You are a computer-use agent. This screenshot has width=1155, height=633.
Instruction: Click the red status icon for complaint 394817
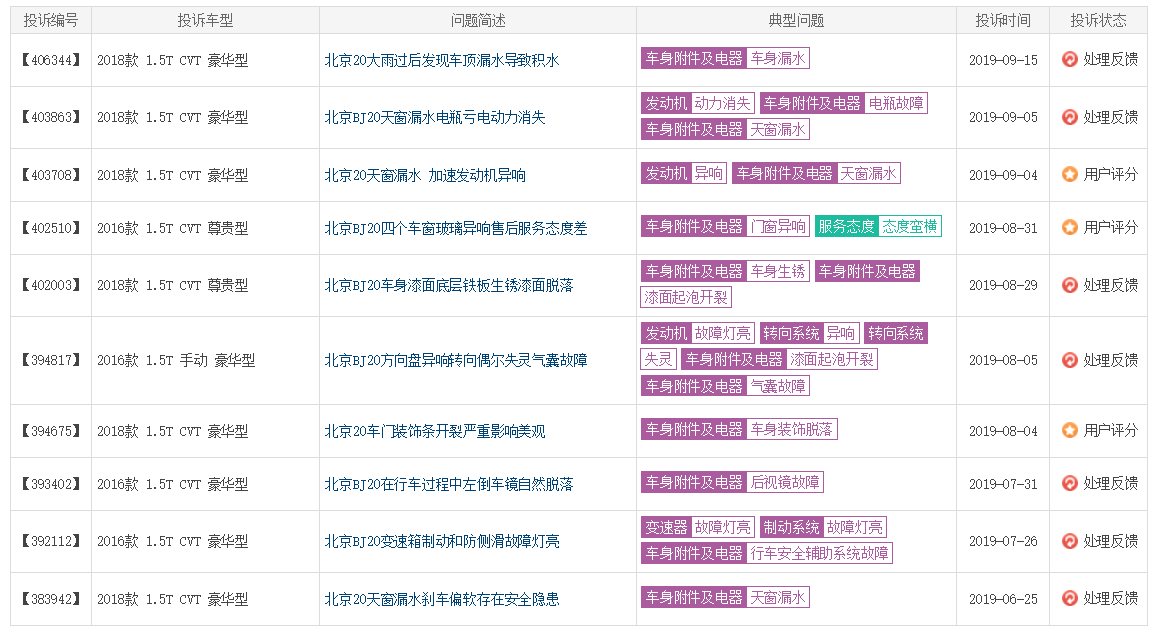pyautogui.click(x=1070, y=360)
